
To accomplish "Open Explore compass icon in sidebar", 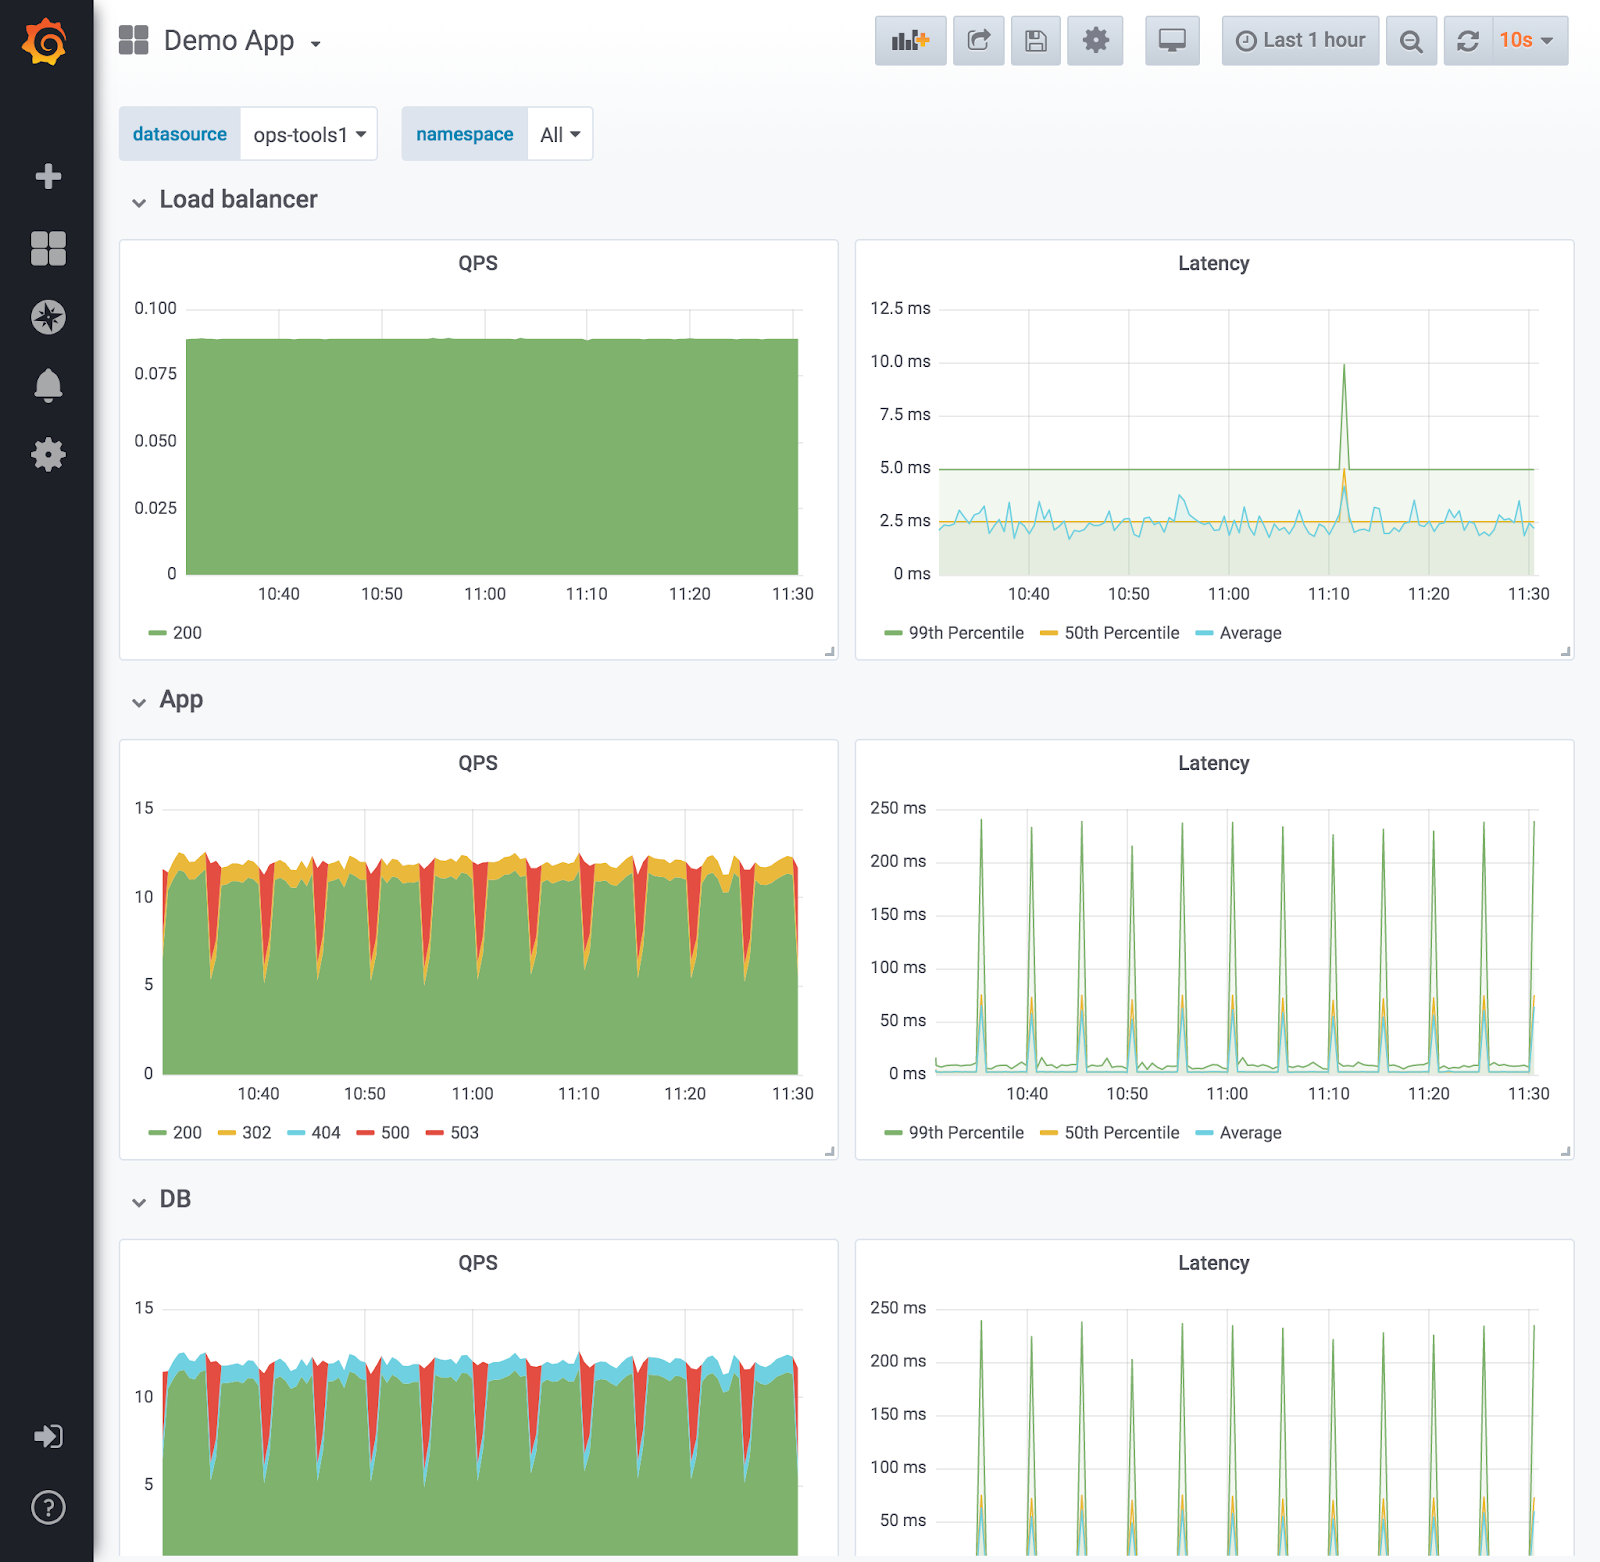I will [x=48, y=317].
